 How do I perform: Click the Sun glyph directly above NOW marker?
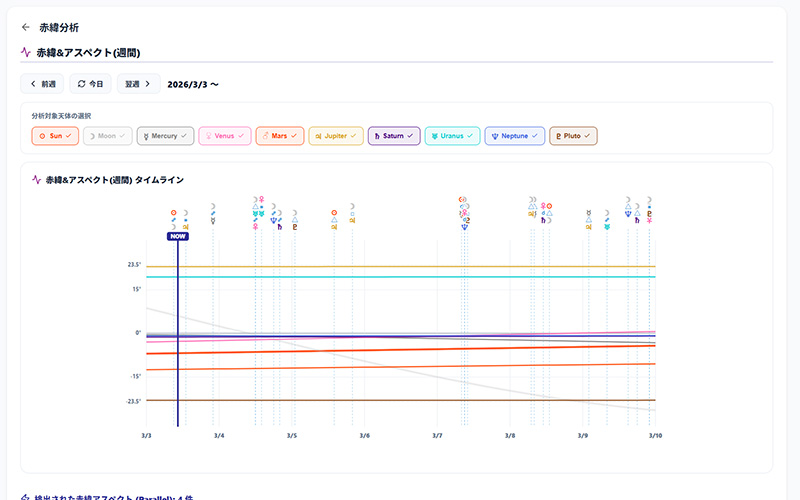click(174, 212)
